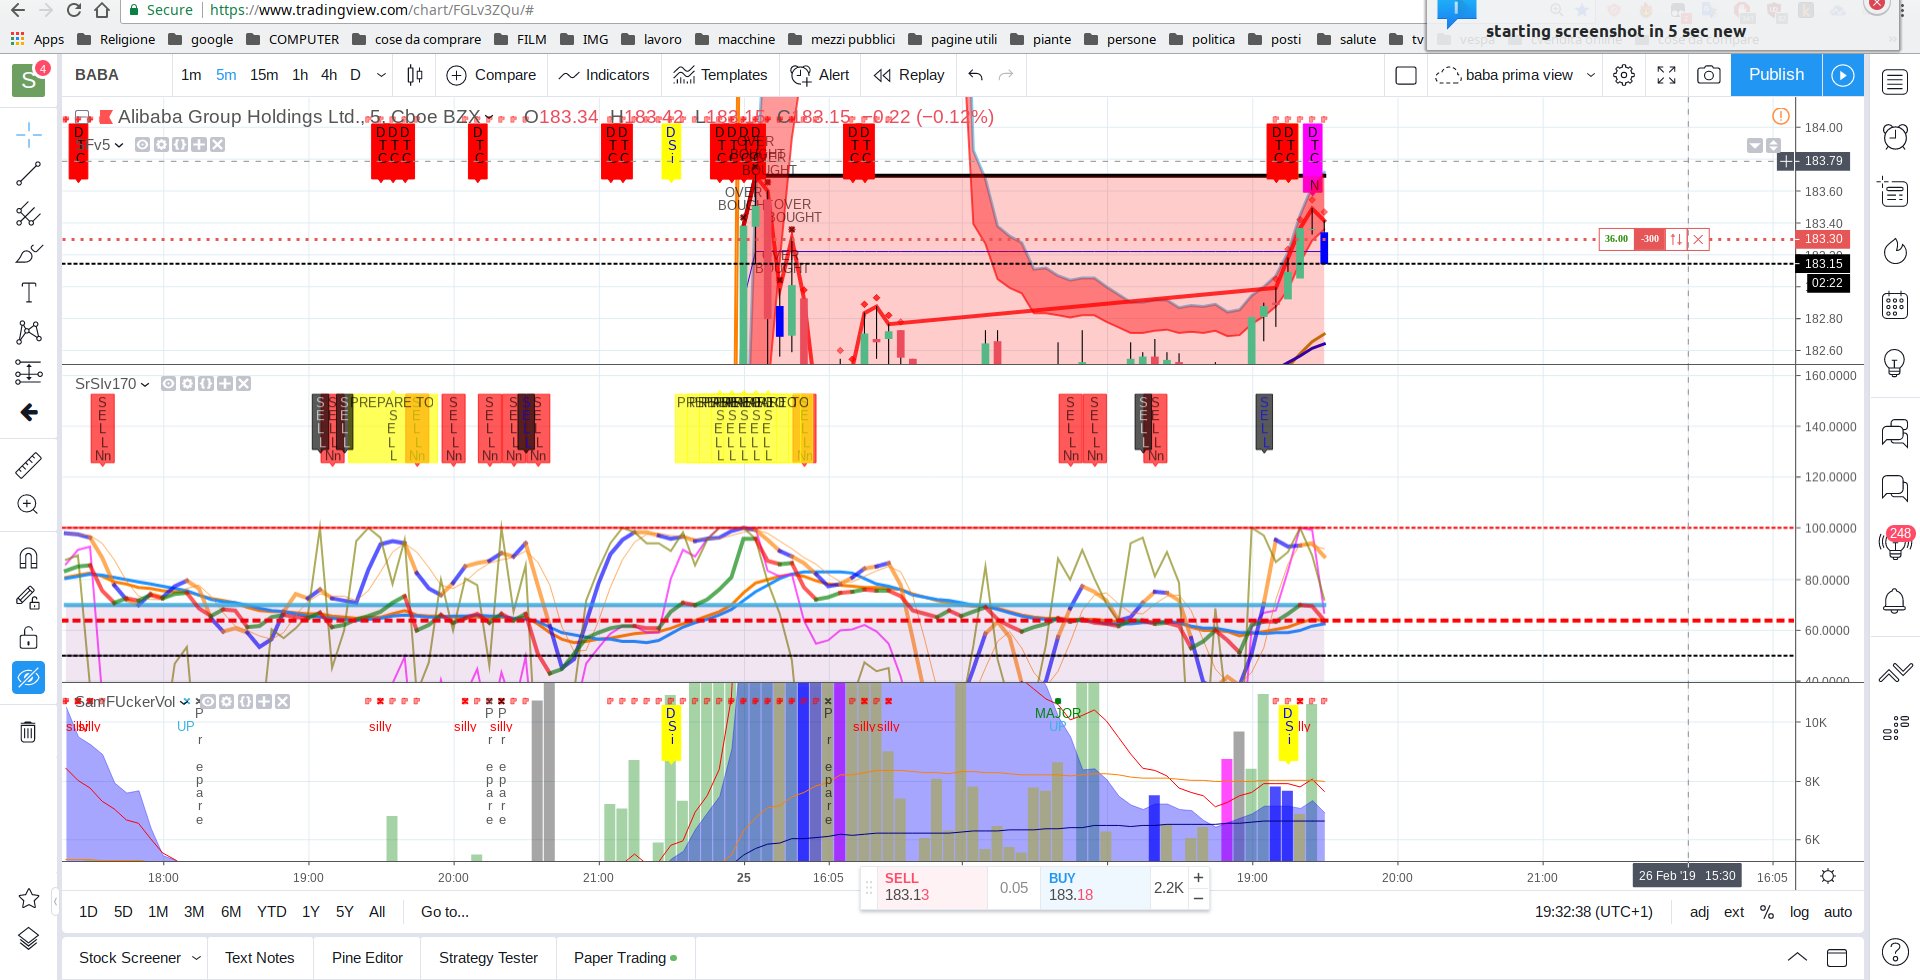The height and width of the screenshot is (980, 1920).
Task: Expand the time interval dropdown arrow
Action: 381,75
